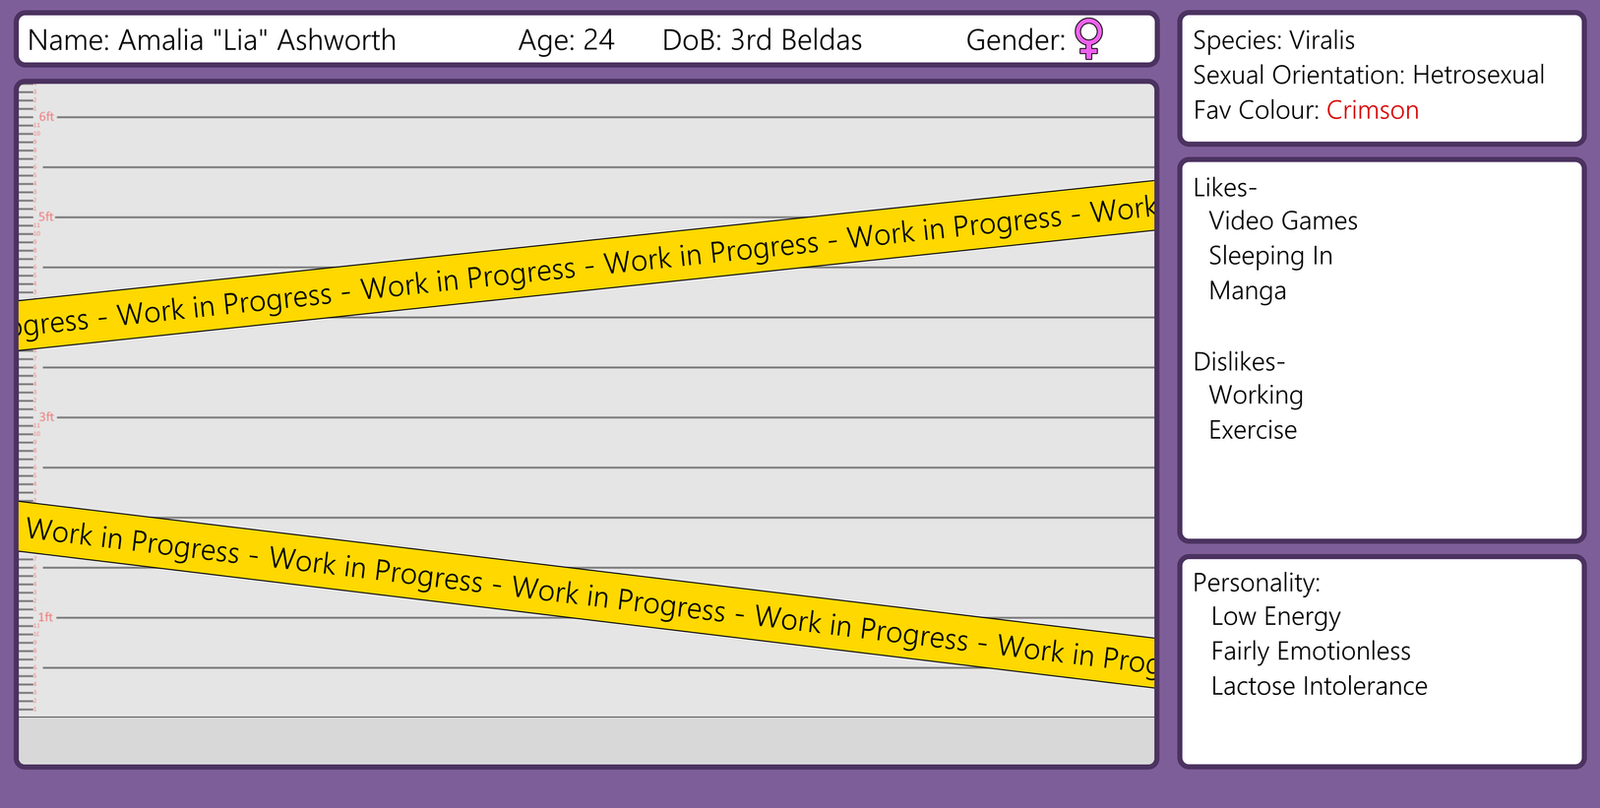1600x808 pixels.
Task: Click the pink female gender symbol
Action: pos(1089,39)
